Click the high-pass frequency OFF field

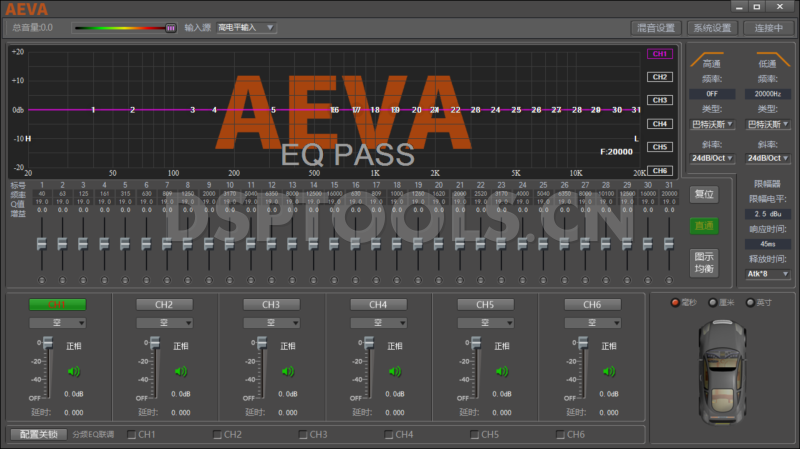[712, 94]
